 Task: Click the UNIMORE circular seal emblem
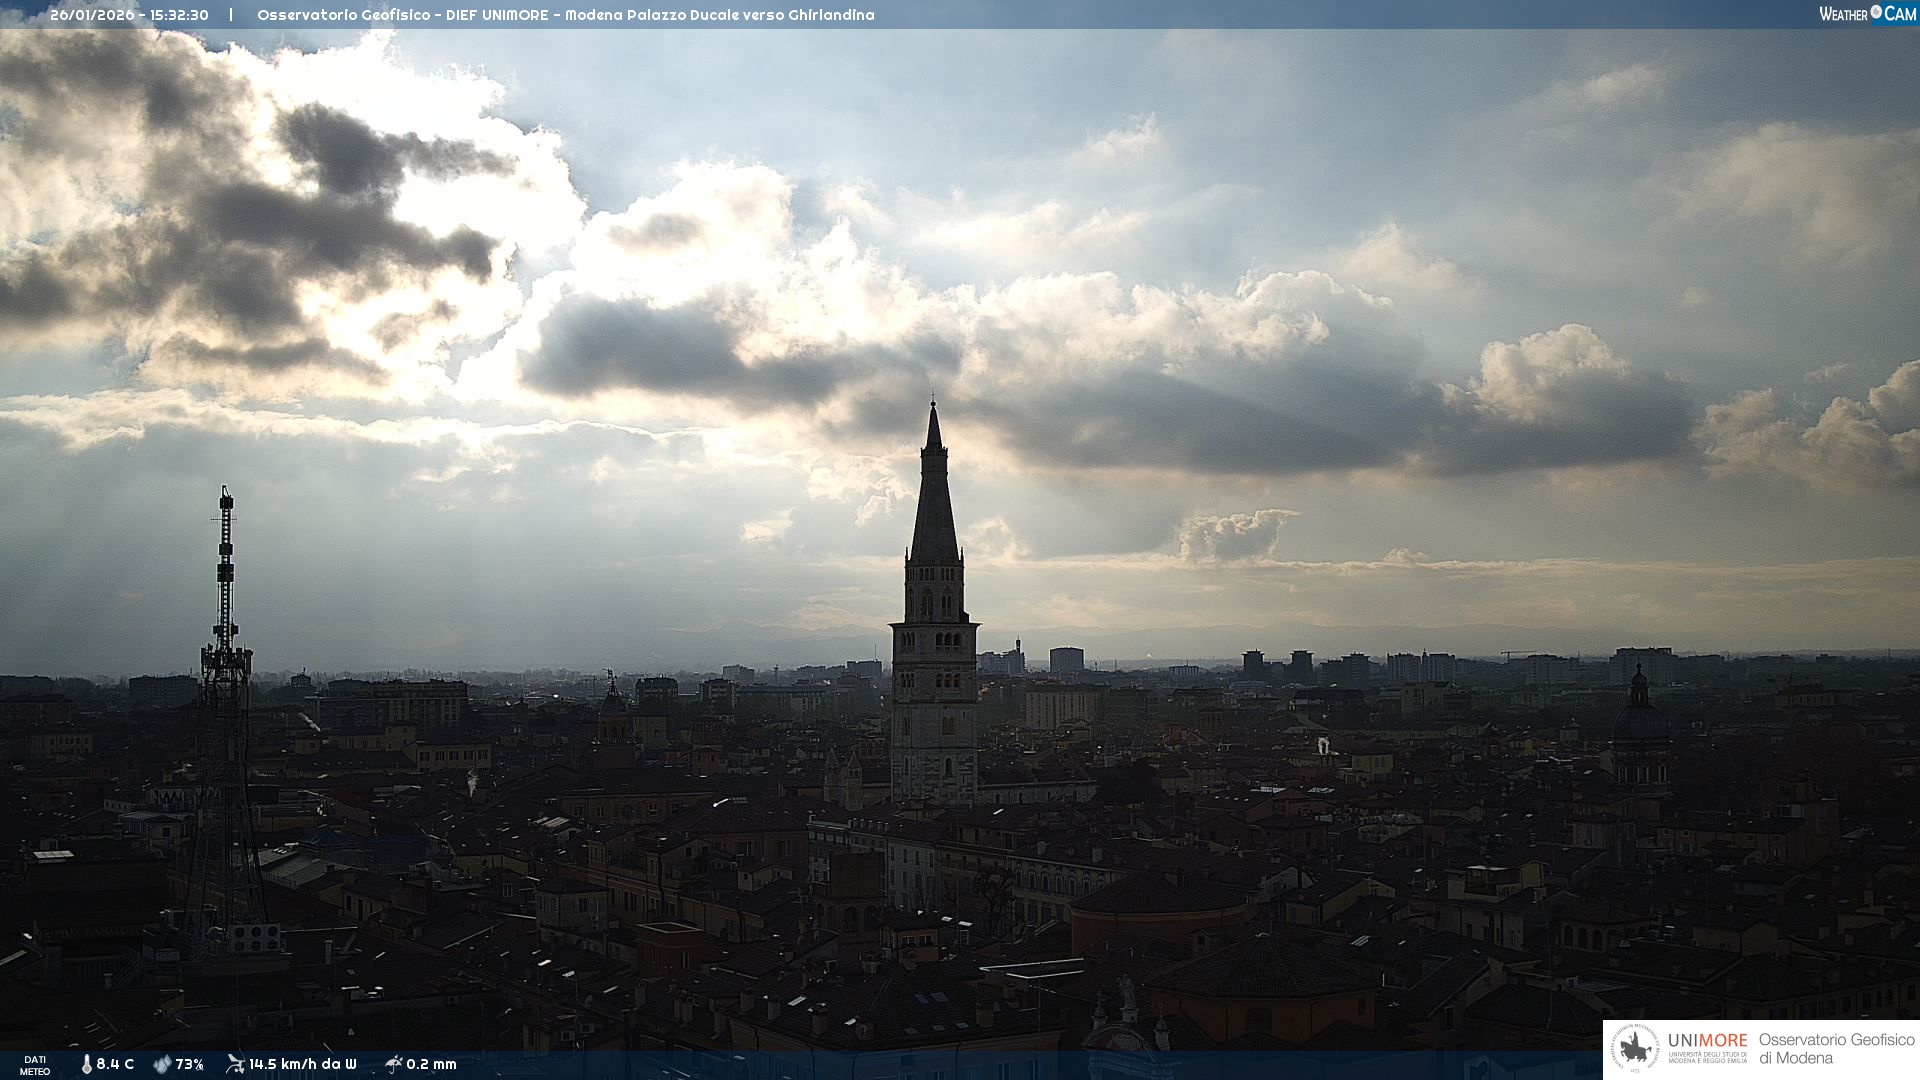[1635, 1049]
